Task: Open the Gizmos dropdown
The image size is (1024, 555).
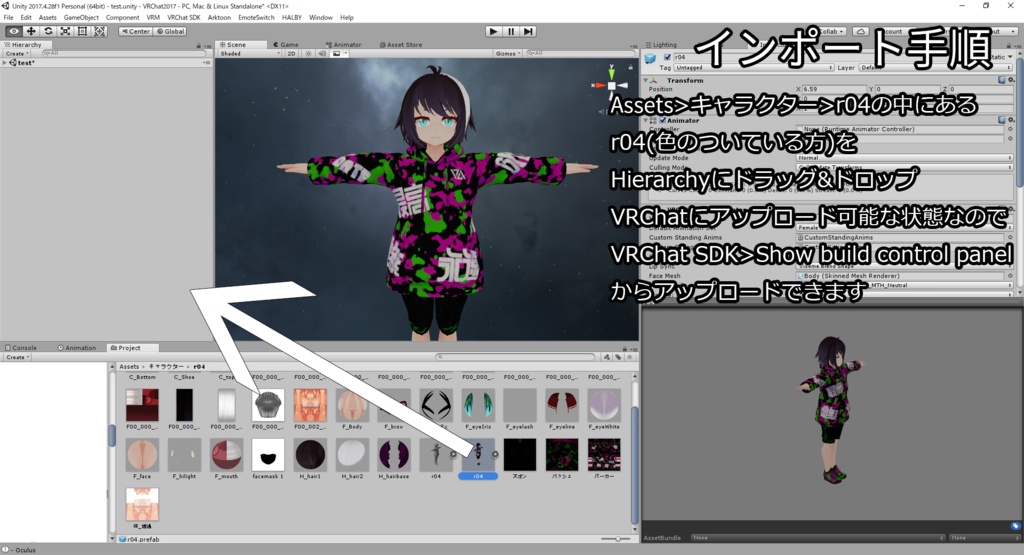Action: 508,54
